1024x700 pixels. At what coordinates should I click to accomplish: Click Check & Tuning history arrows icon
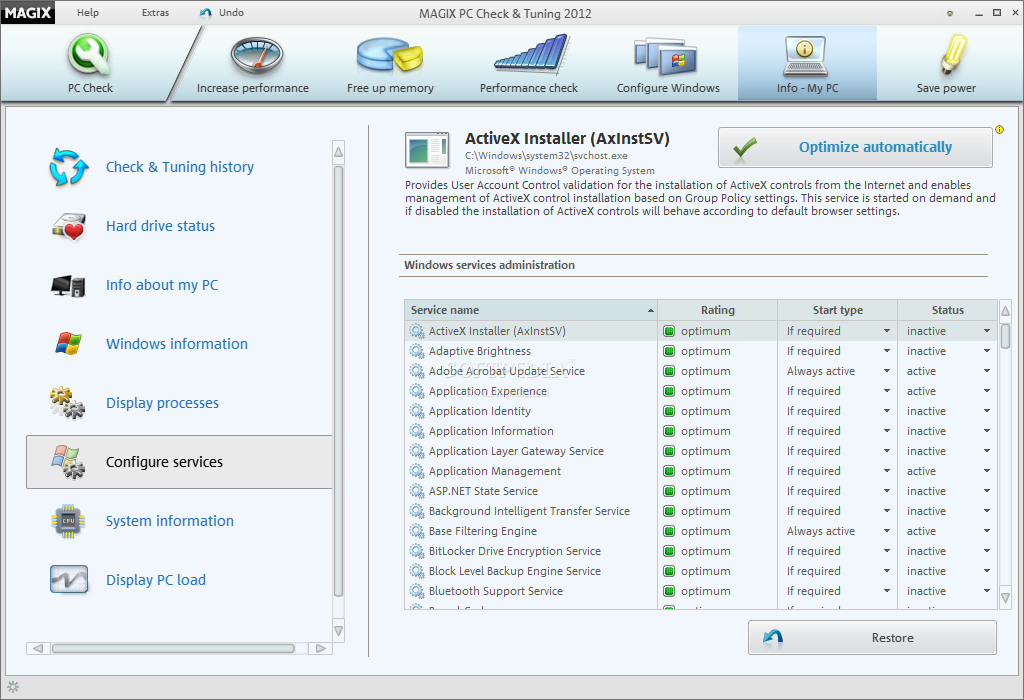tap(69, 167)
